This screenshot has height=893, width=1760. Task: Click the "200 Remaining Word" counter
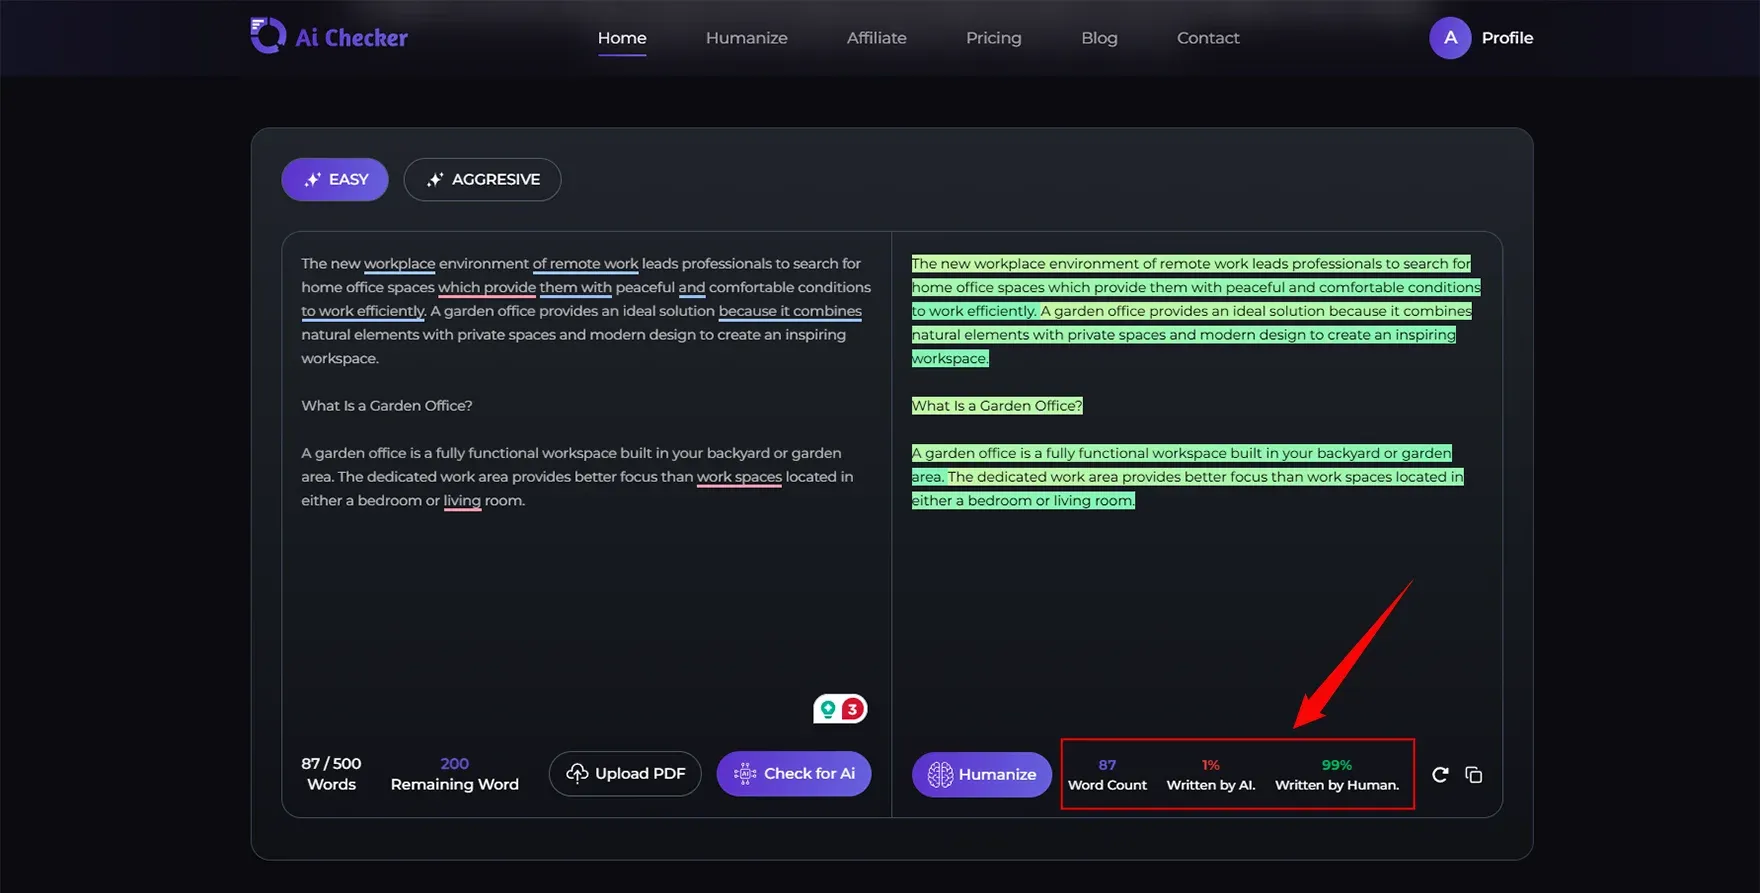click(455, 774)
